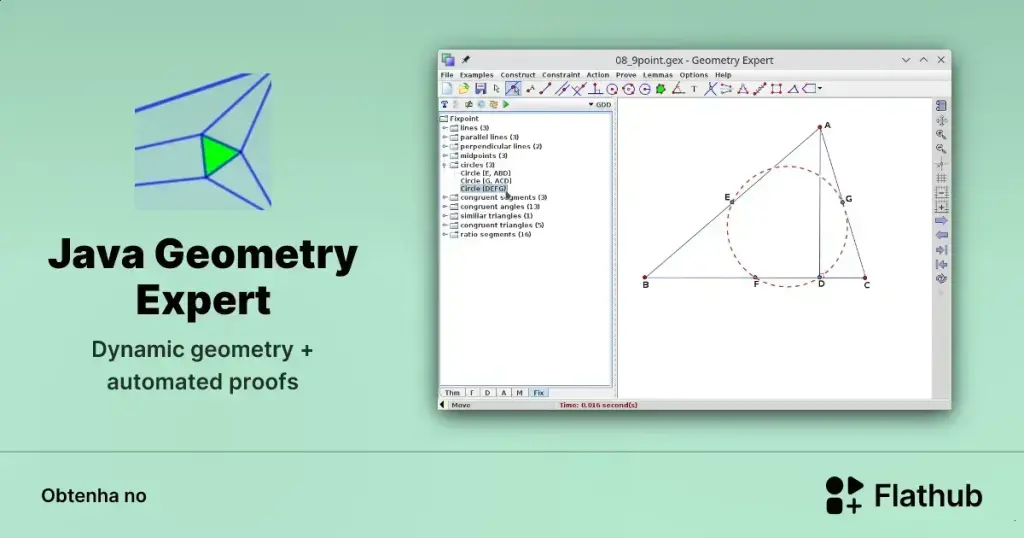Screen dimensions: 1024x538
Task: Open the polygon shape dropdown arrow
Action: (x=820, y=89)
